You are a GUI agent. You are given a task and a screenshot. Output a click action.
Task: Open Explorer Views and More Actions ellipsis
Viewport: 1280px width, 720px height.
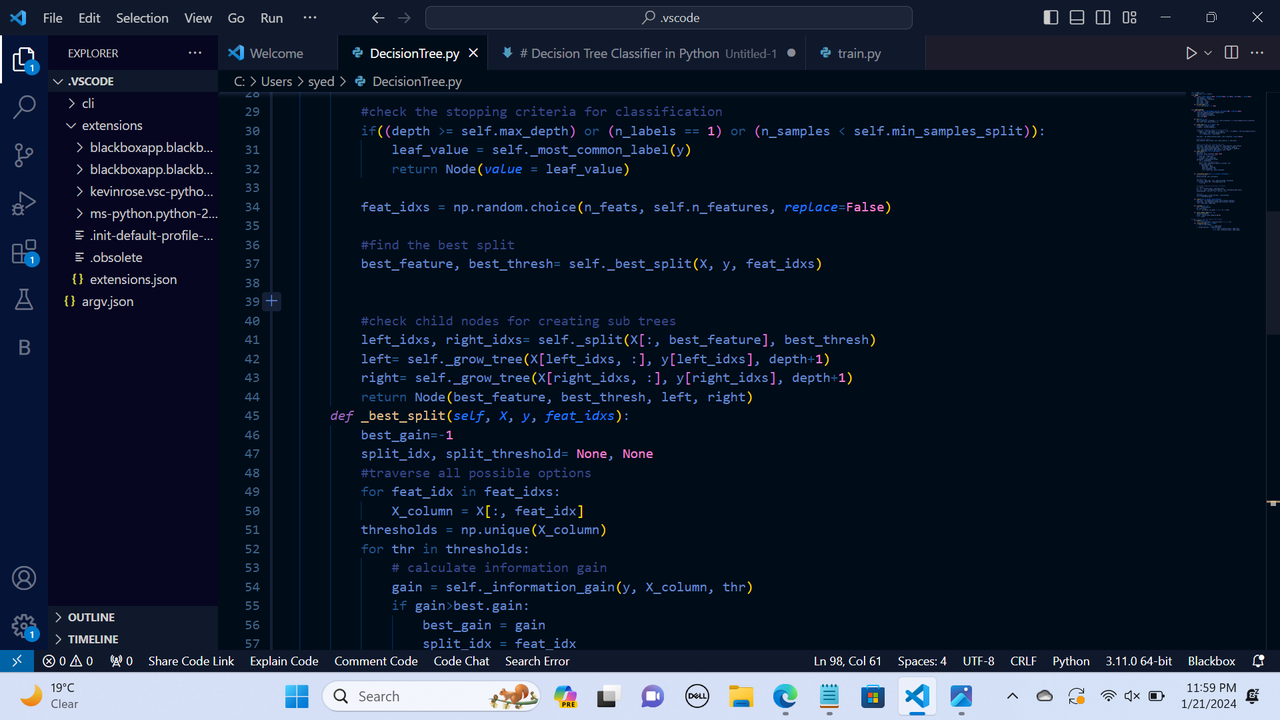194,53
